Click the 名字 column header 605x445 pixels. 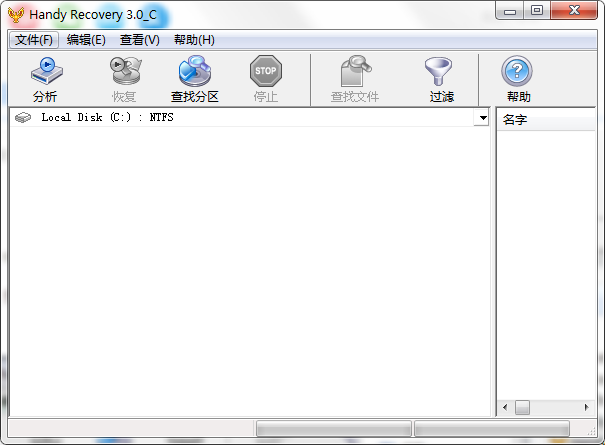pyautogui.click(x=546, y=120)
